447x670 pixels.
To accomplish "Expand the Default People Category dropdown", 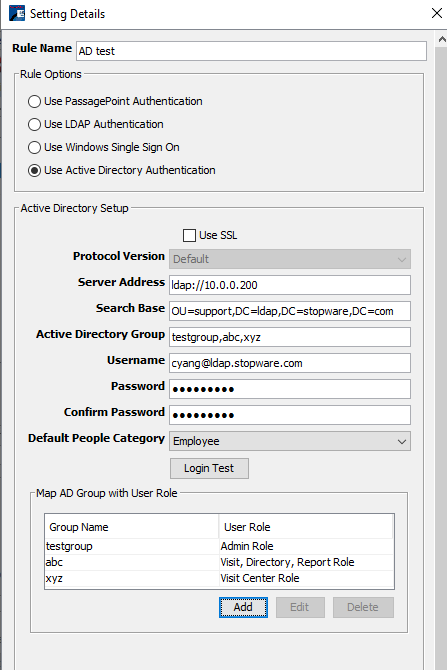I will coord(290,441).
